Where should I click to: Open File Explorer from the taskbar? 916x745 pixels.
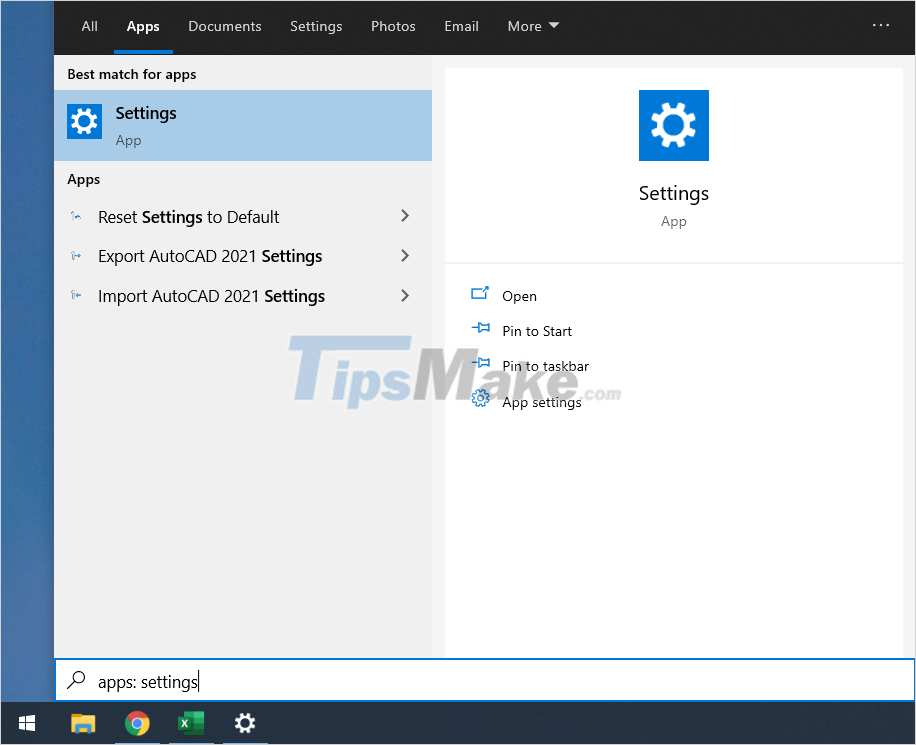[x=83, y=722]
